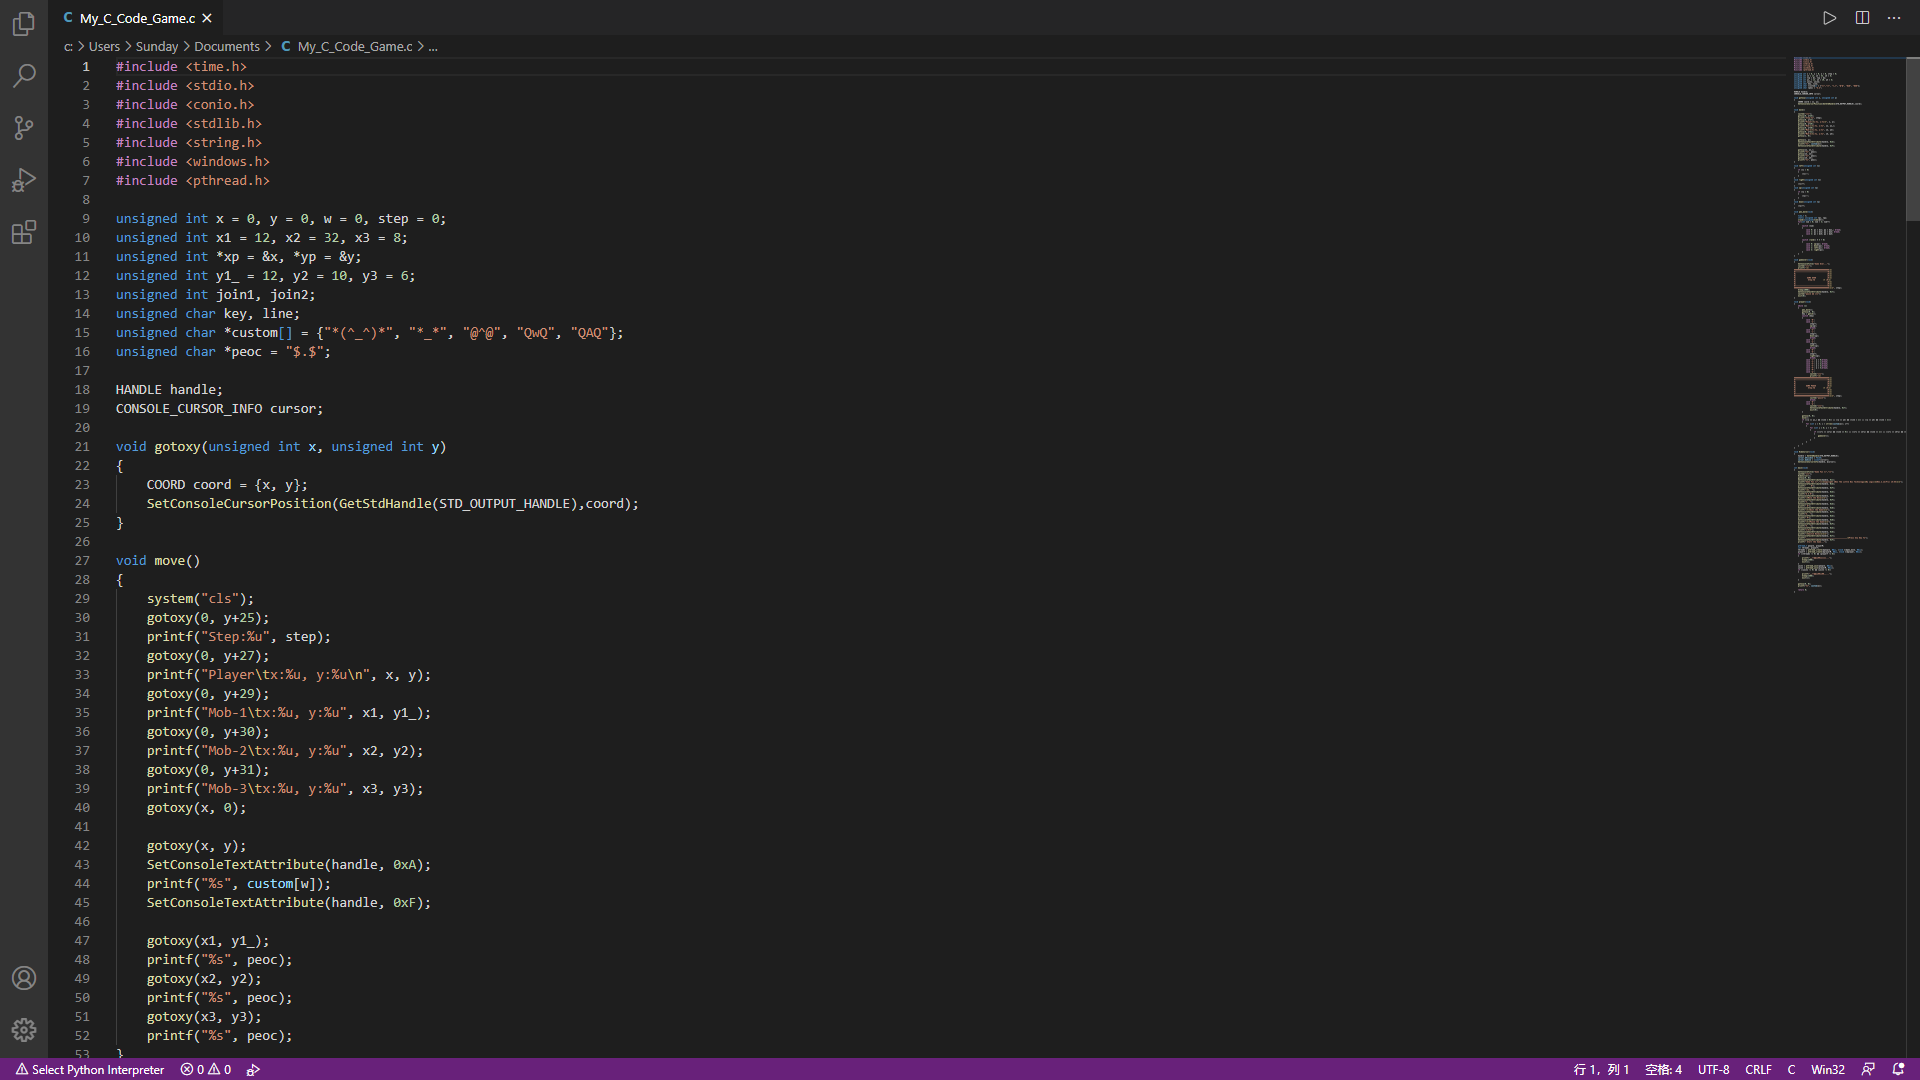Open the Search view
This screenshot has height=1080, width=1920.
pyautogui.click(x=24, y=76)
